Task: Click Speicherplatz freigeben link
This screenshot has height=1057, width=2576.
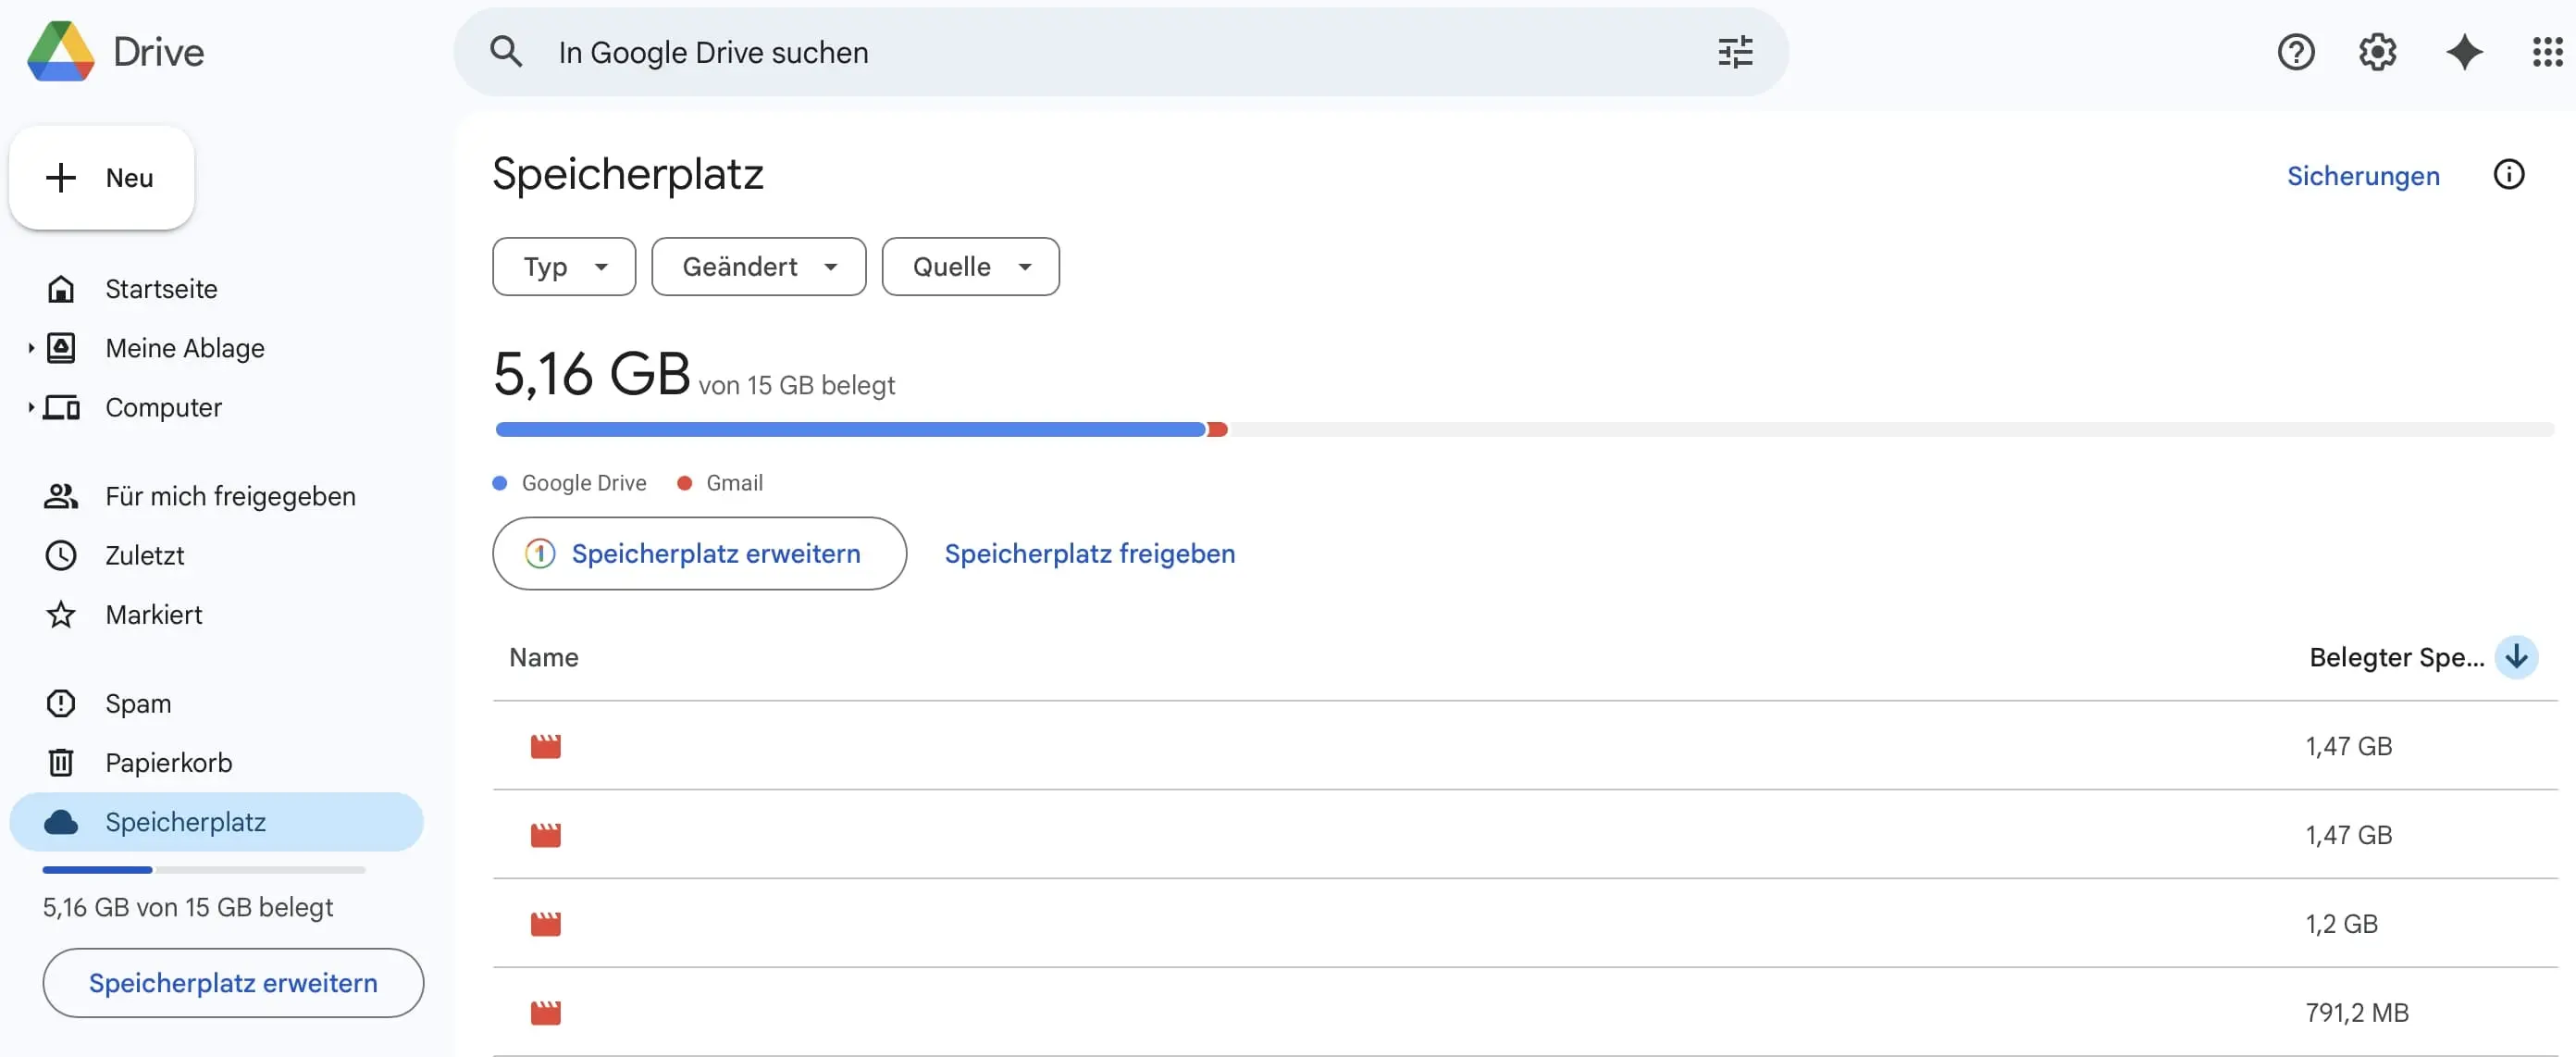Action: tap(1089, 553)
